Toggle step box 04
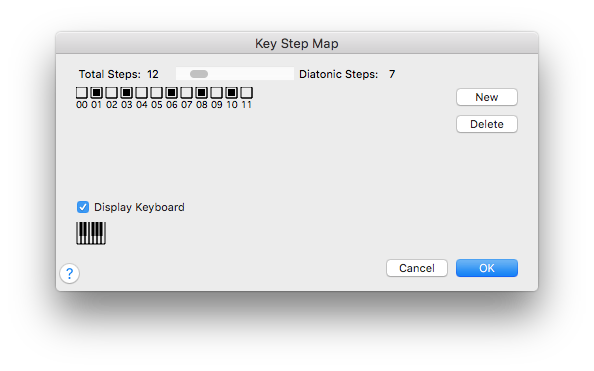 (141, 92)
